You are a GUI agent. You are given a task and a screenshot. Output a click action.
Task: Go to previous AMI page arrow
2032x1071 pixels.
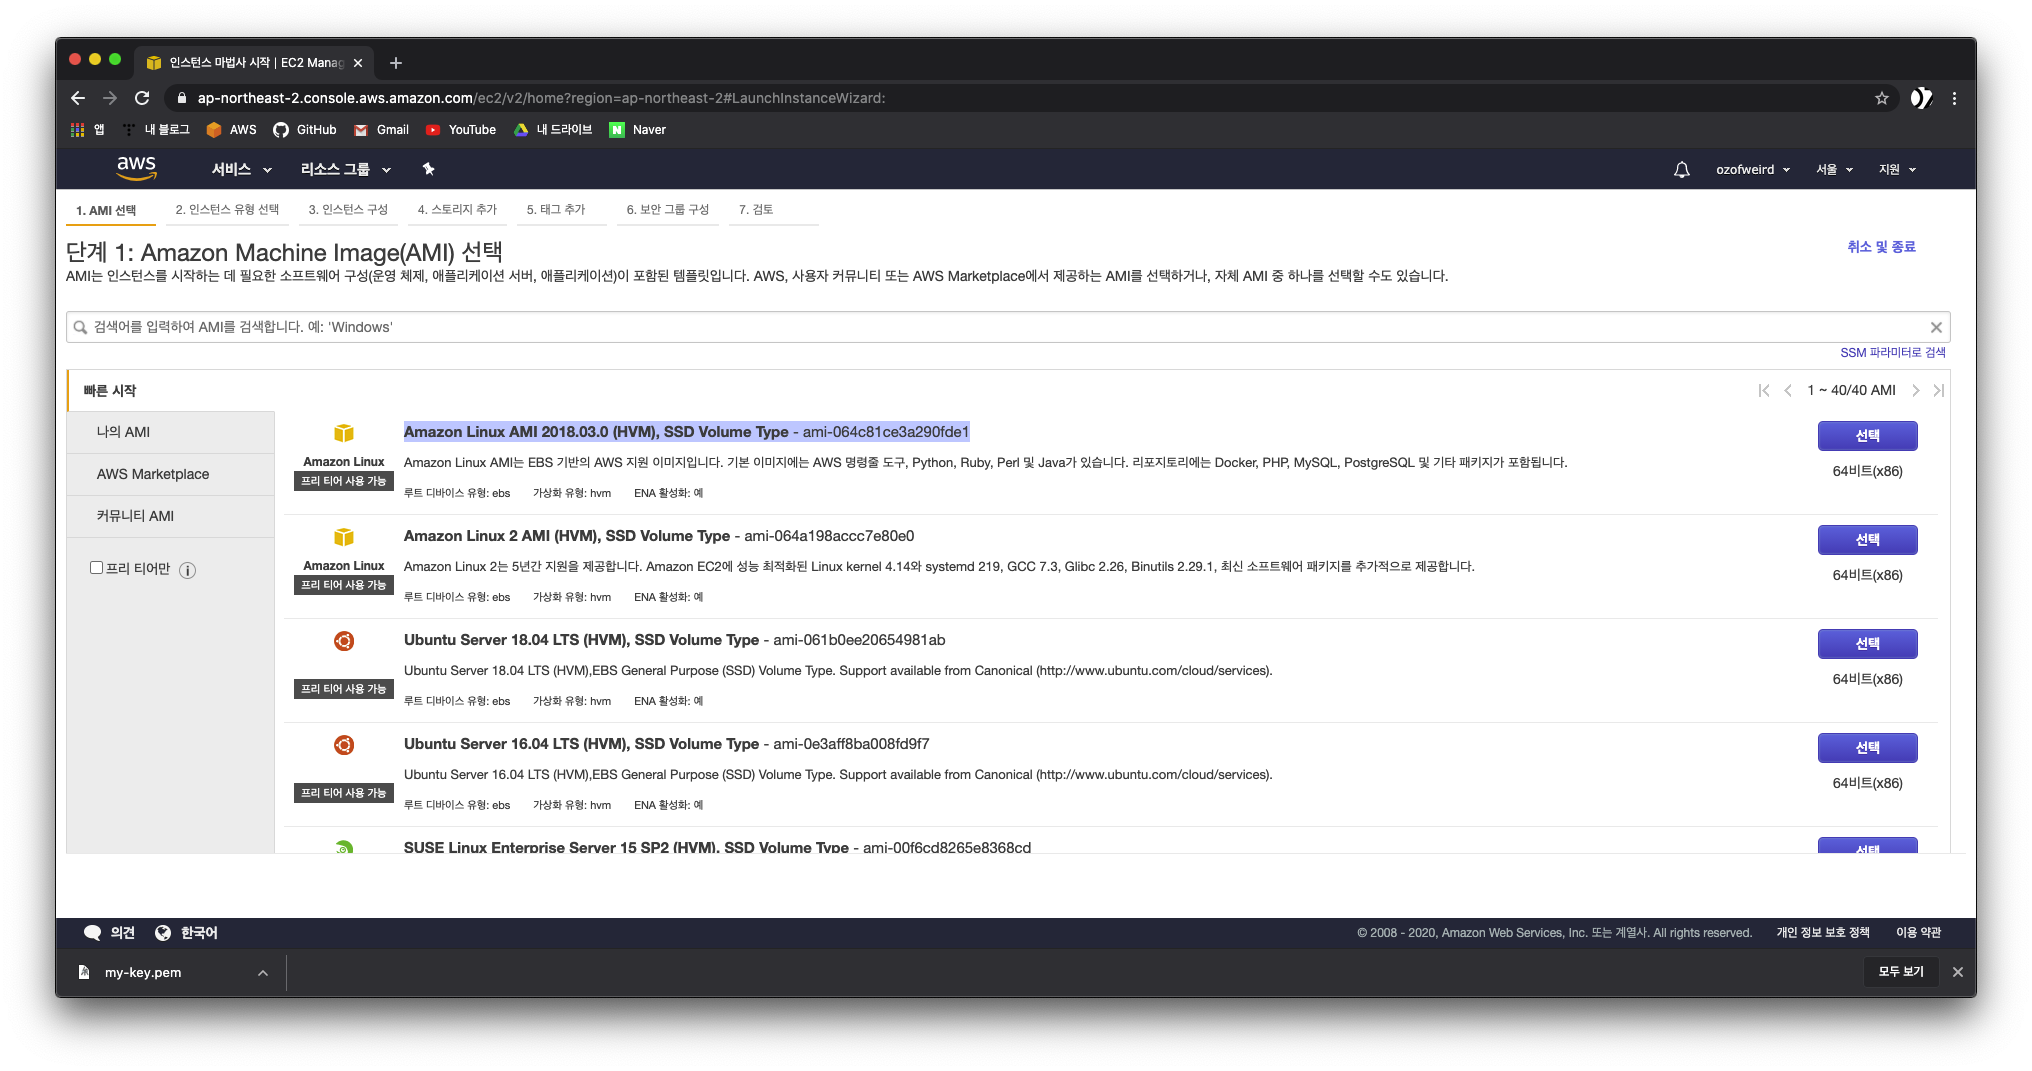click(x=1788, y=391)
